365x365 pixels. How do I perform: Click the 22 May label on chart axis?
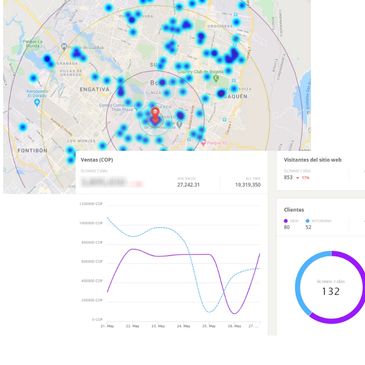point(132,326)
